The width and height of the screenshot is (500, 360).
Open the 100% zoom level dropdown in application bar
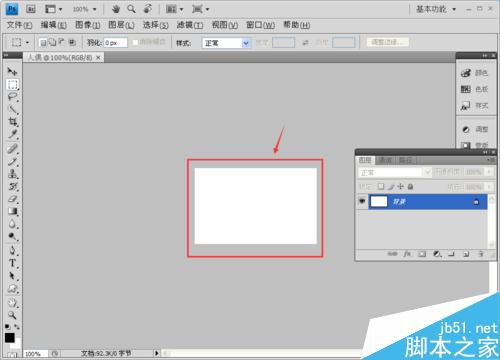pyautogui.click(x=95, y=9)
